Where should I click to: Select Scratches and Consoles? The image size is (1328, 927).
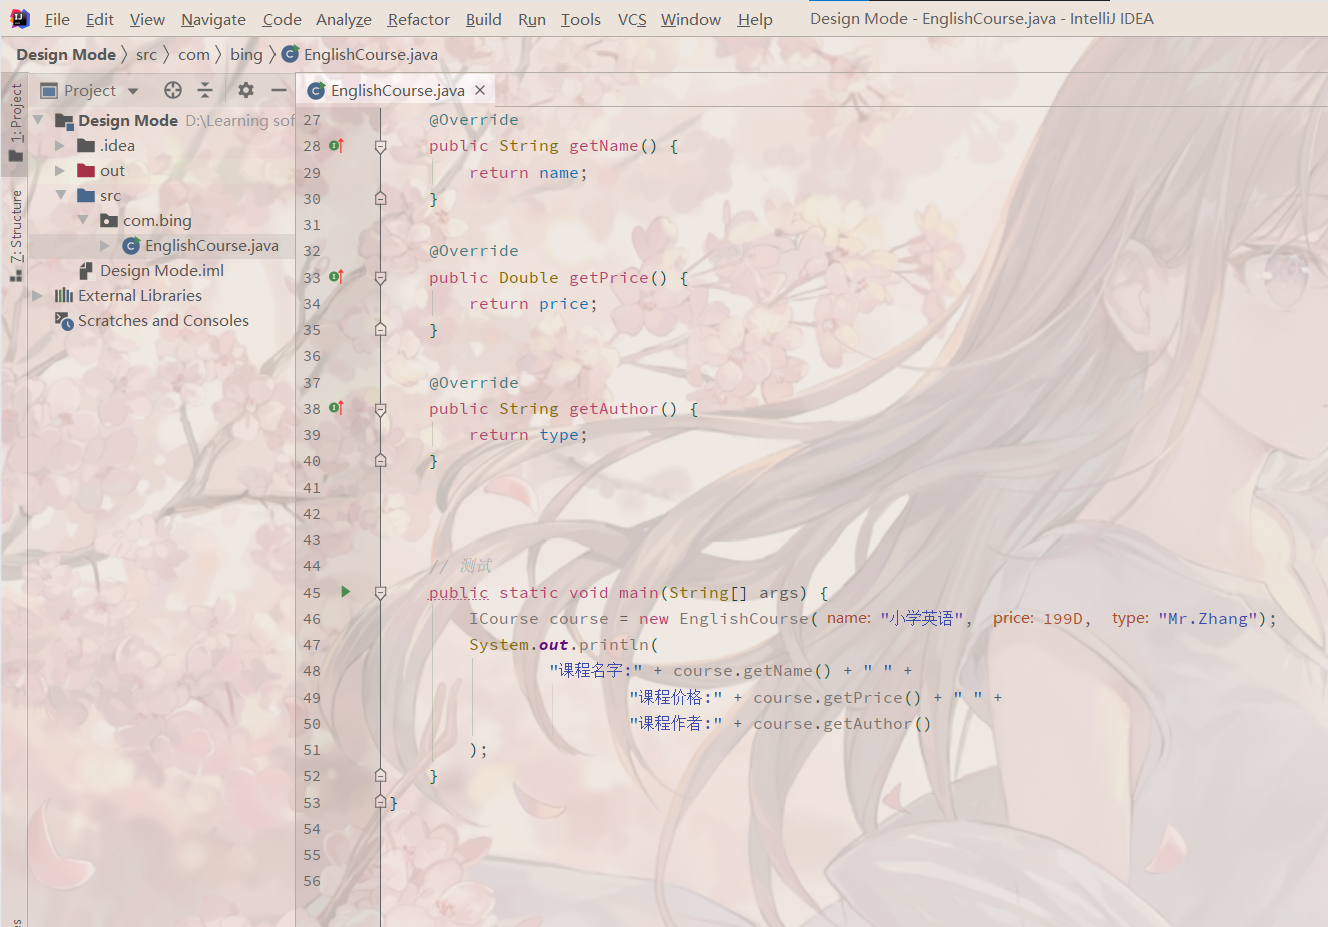coord(163,320)
